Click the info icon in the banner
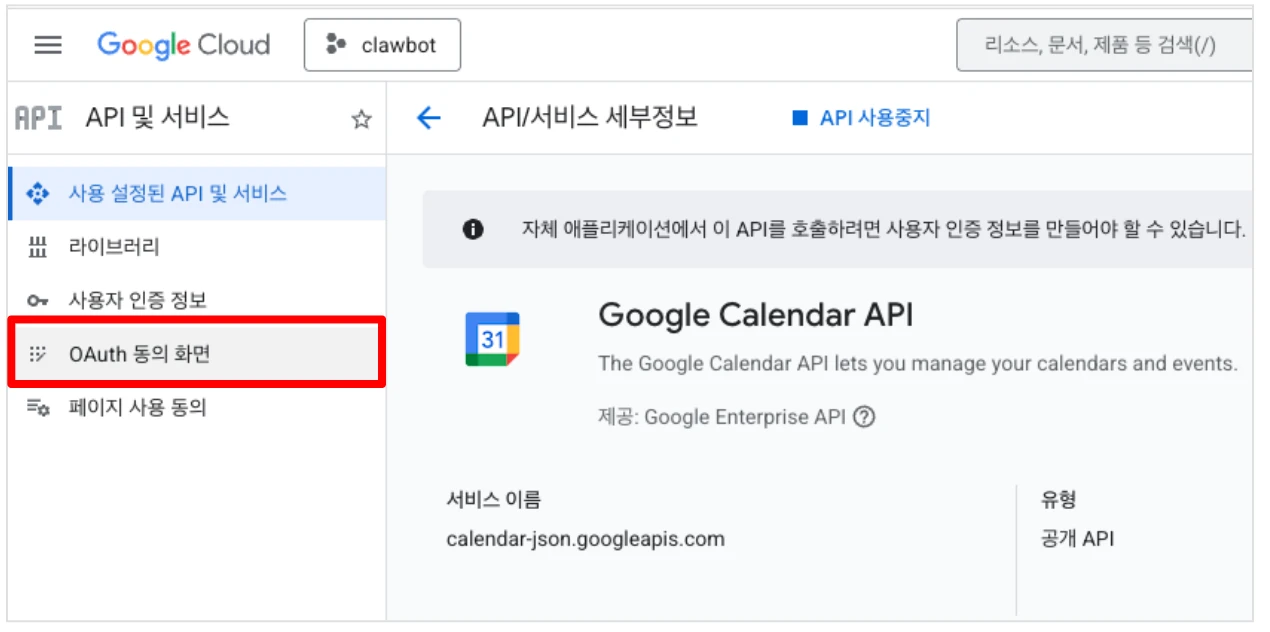1270x632 pixels. [473, 230]
